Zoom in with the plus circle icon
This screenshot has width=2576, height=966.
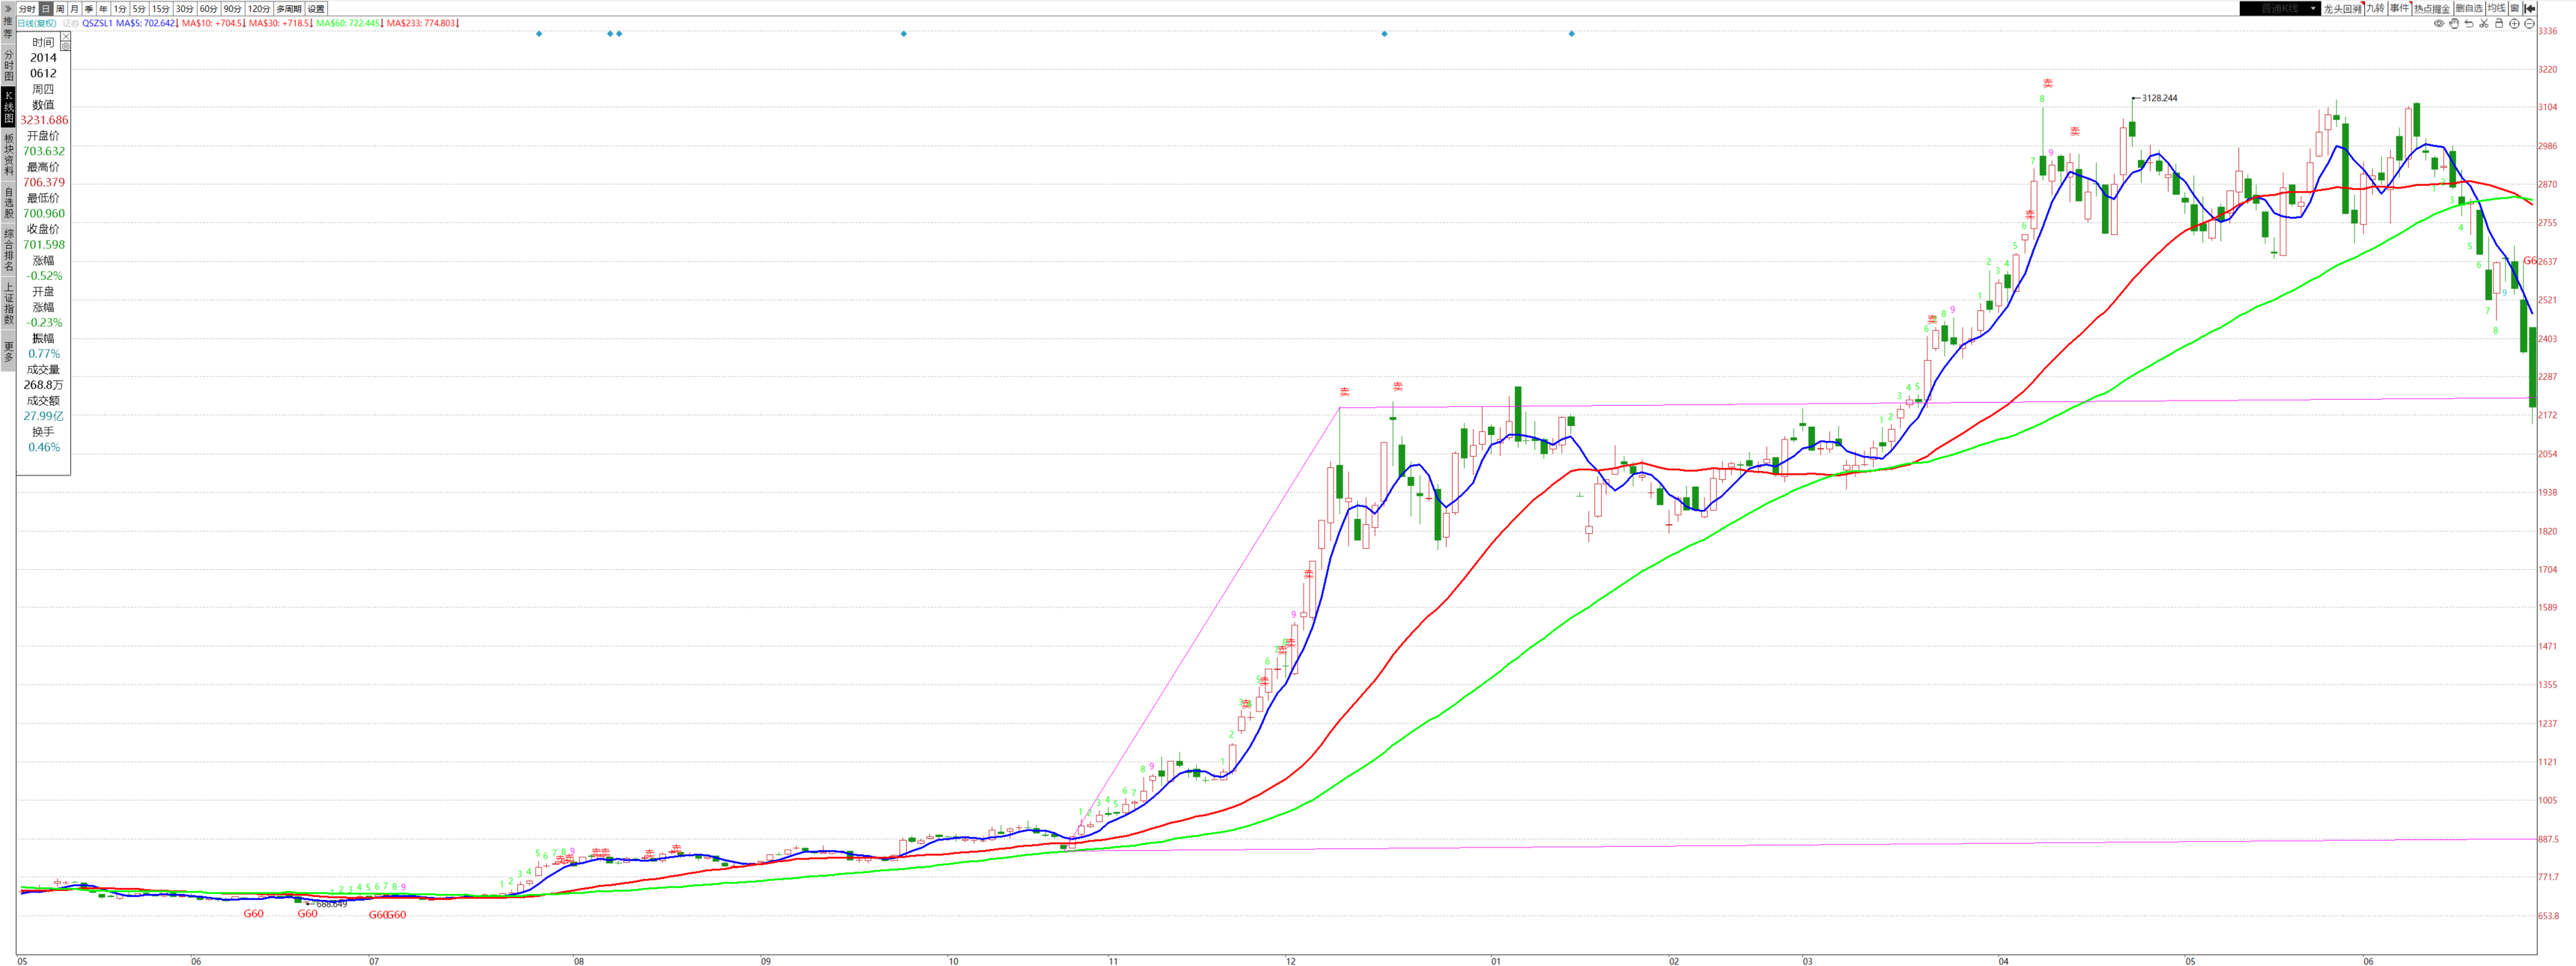(2514, 24)
